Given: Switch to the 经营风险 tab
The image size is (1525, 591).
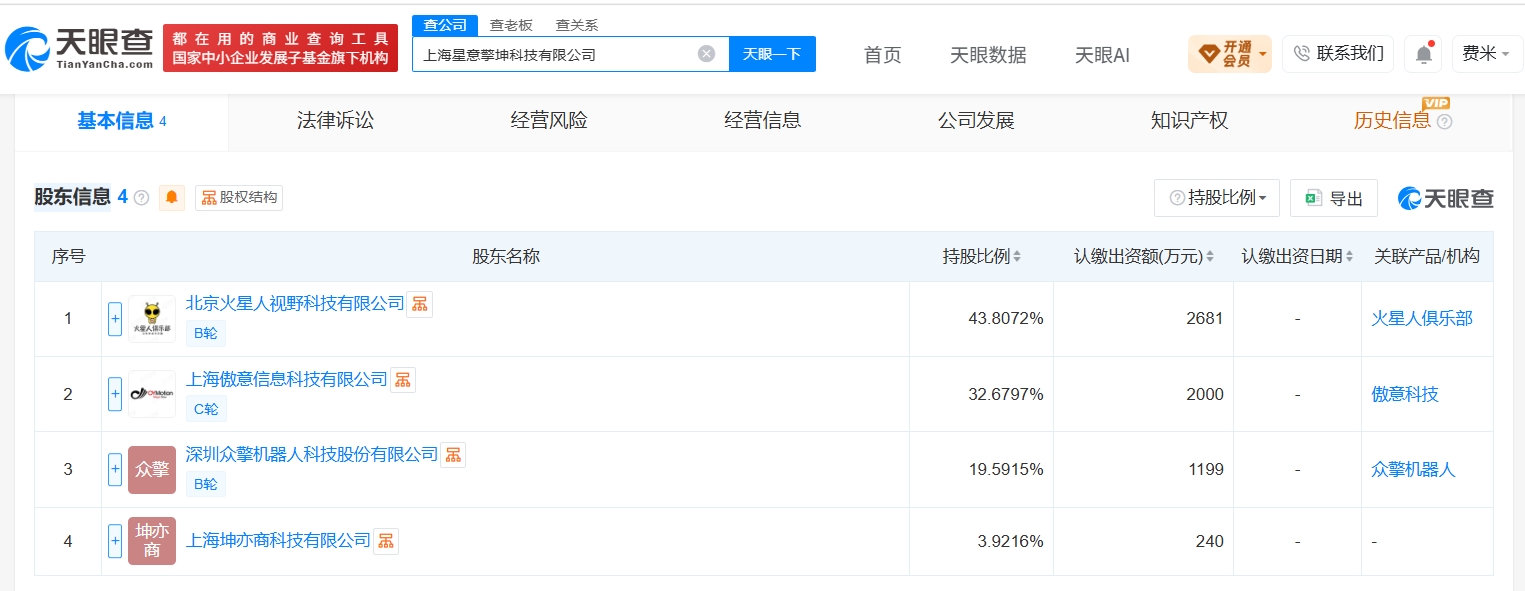Looking at the screenshot, I should point(549,121).
